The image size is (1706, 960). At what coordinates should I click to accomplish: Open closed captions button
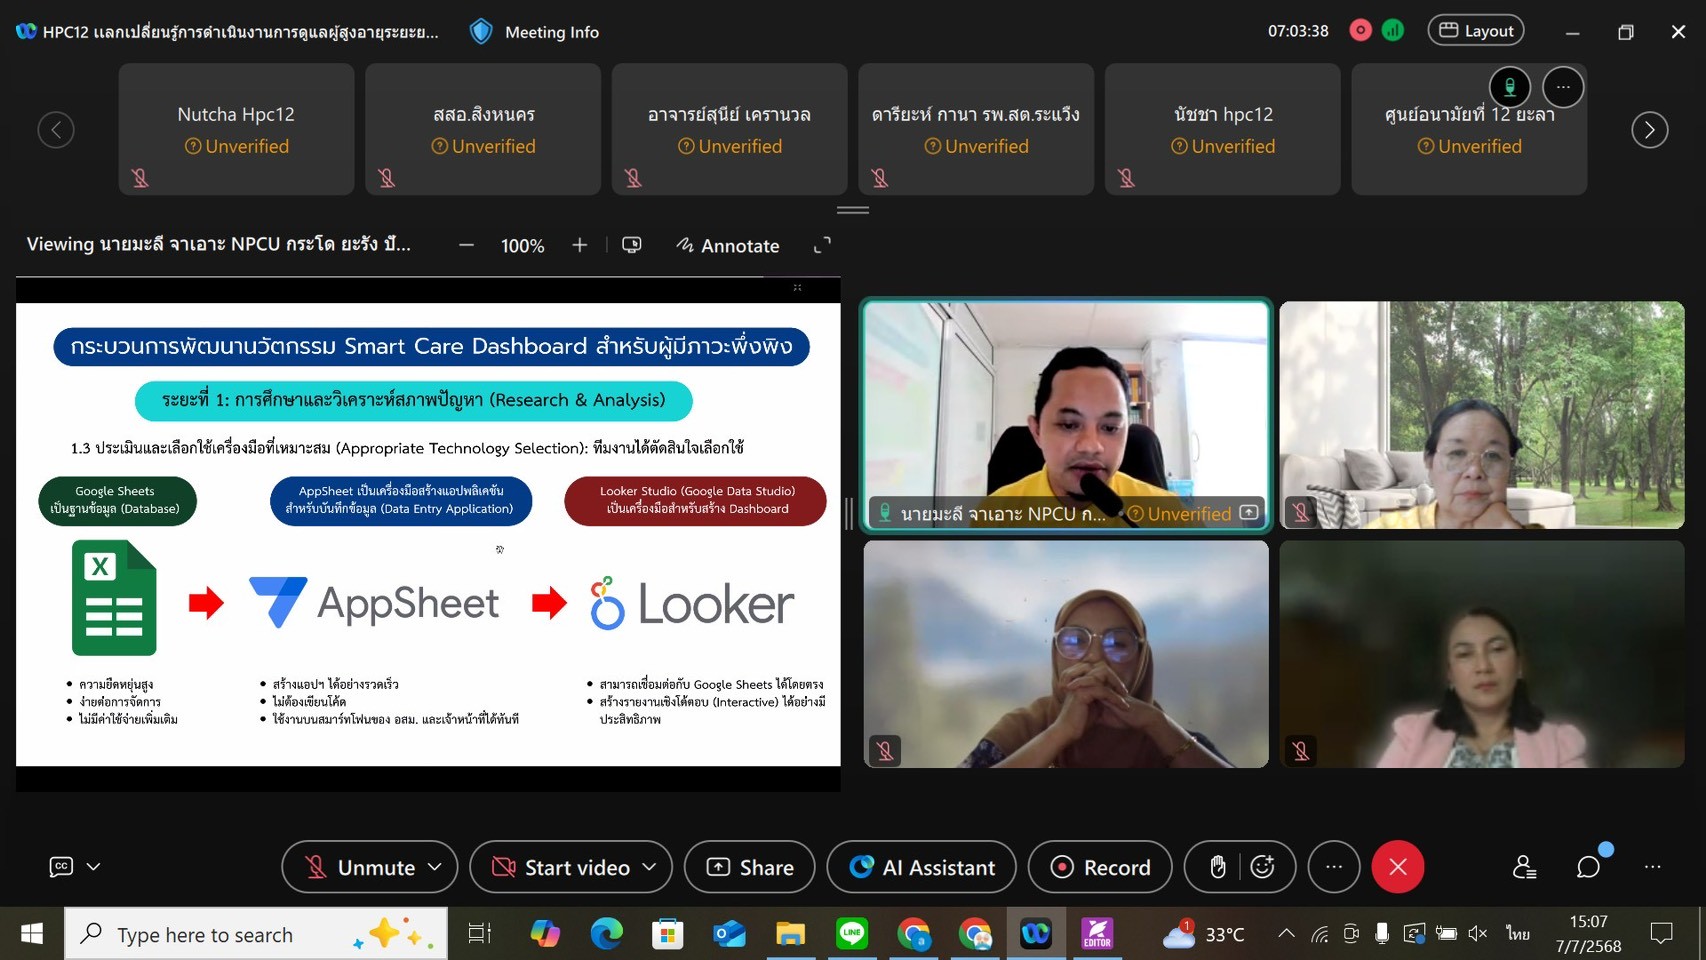point(61,867)
